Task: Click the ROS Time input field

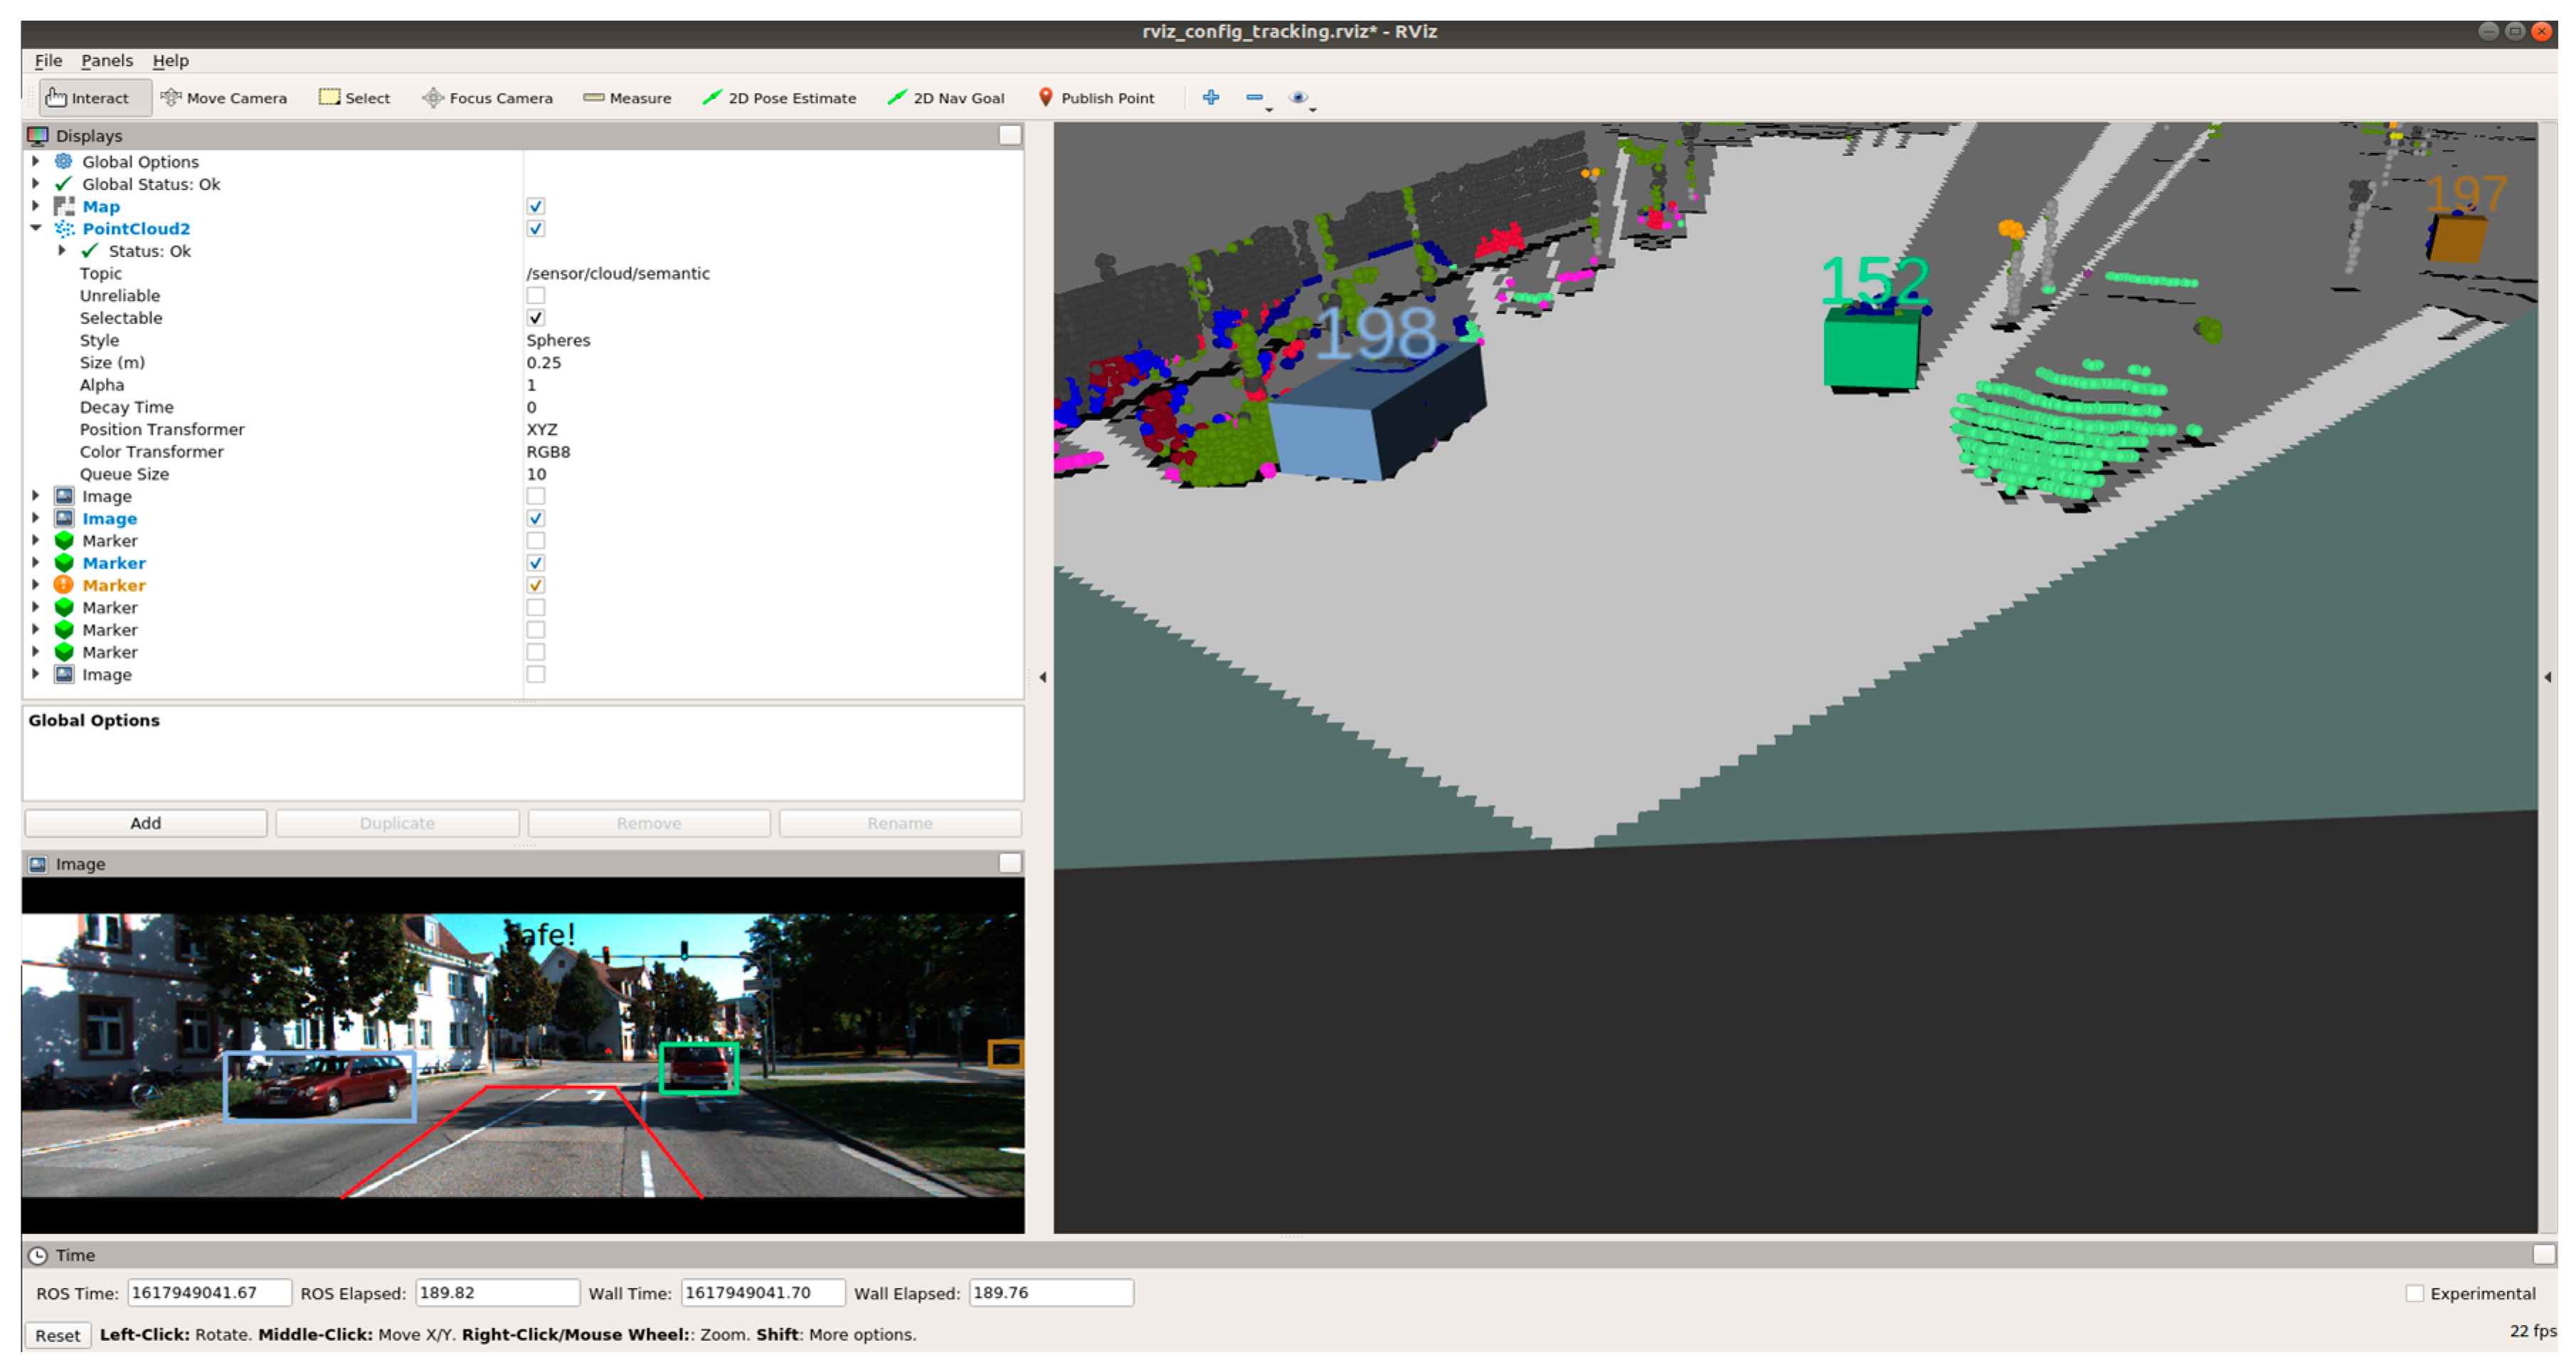Action: coord(208,1294)
